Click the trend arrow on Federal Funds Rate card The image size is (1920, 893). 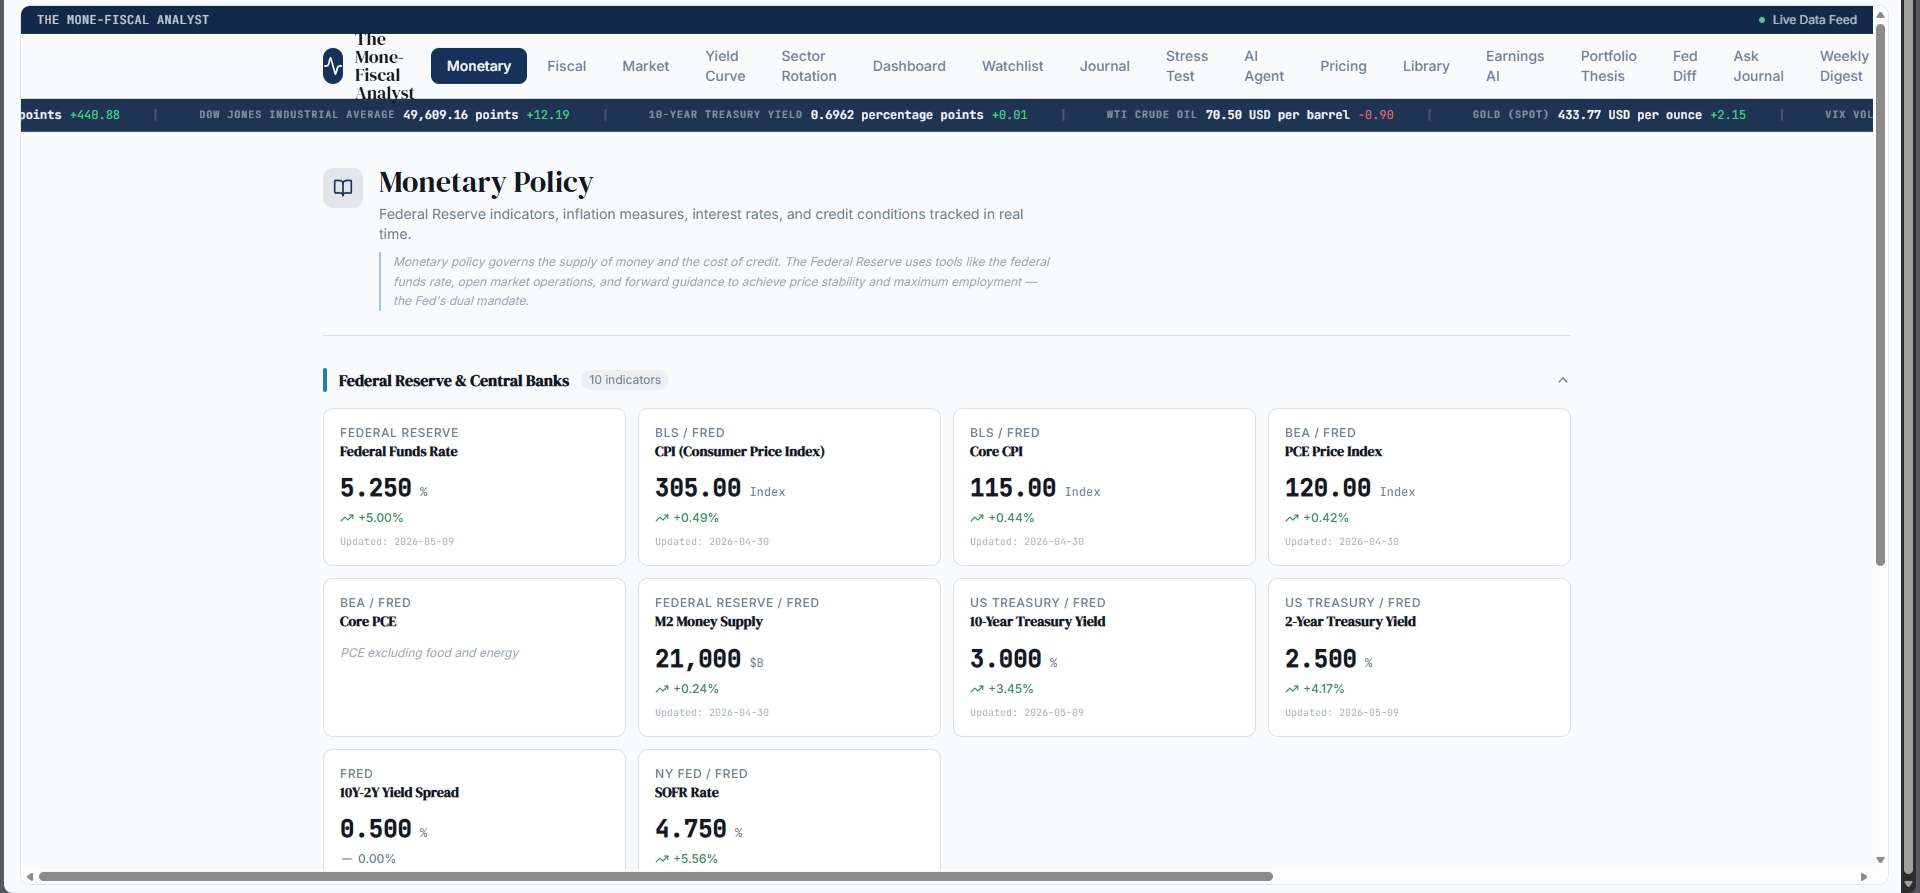click(x=347, y=518)
